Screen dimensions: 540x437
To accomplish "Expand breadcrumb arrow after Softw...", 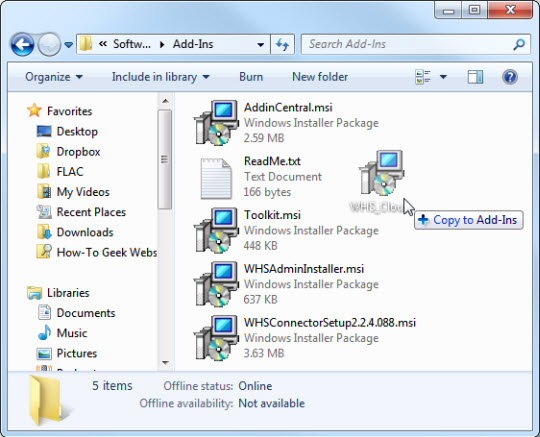I will point(162,44).
